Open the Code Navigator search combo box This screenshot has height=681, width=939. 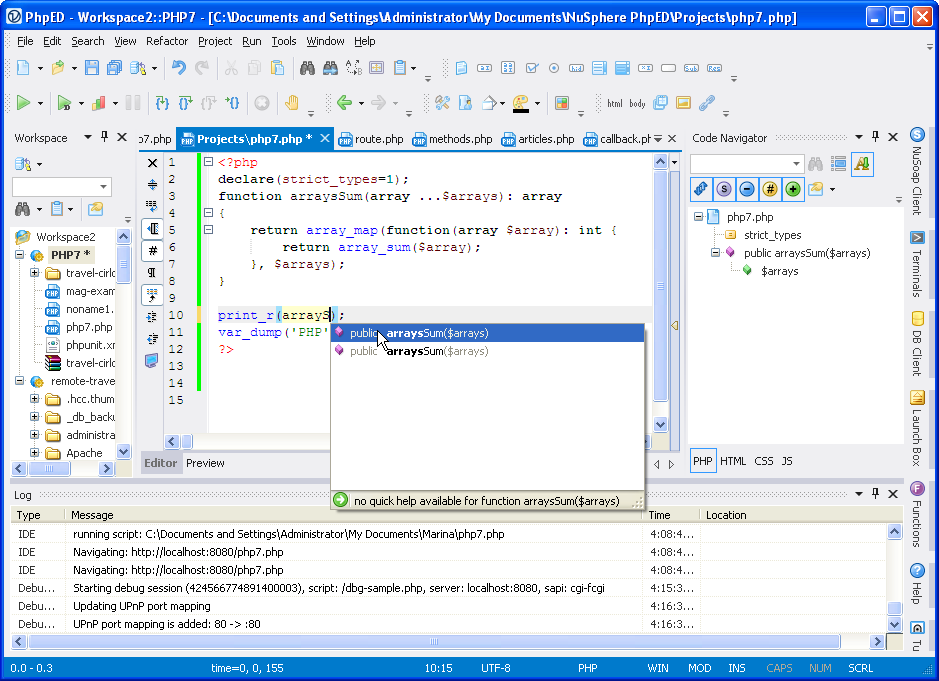pyautogui.click(x=746, y=164)
